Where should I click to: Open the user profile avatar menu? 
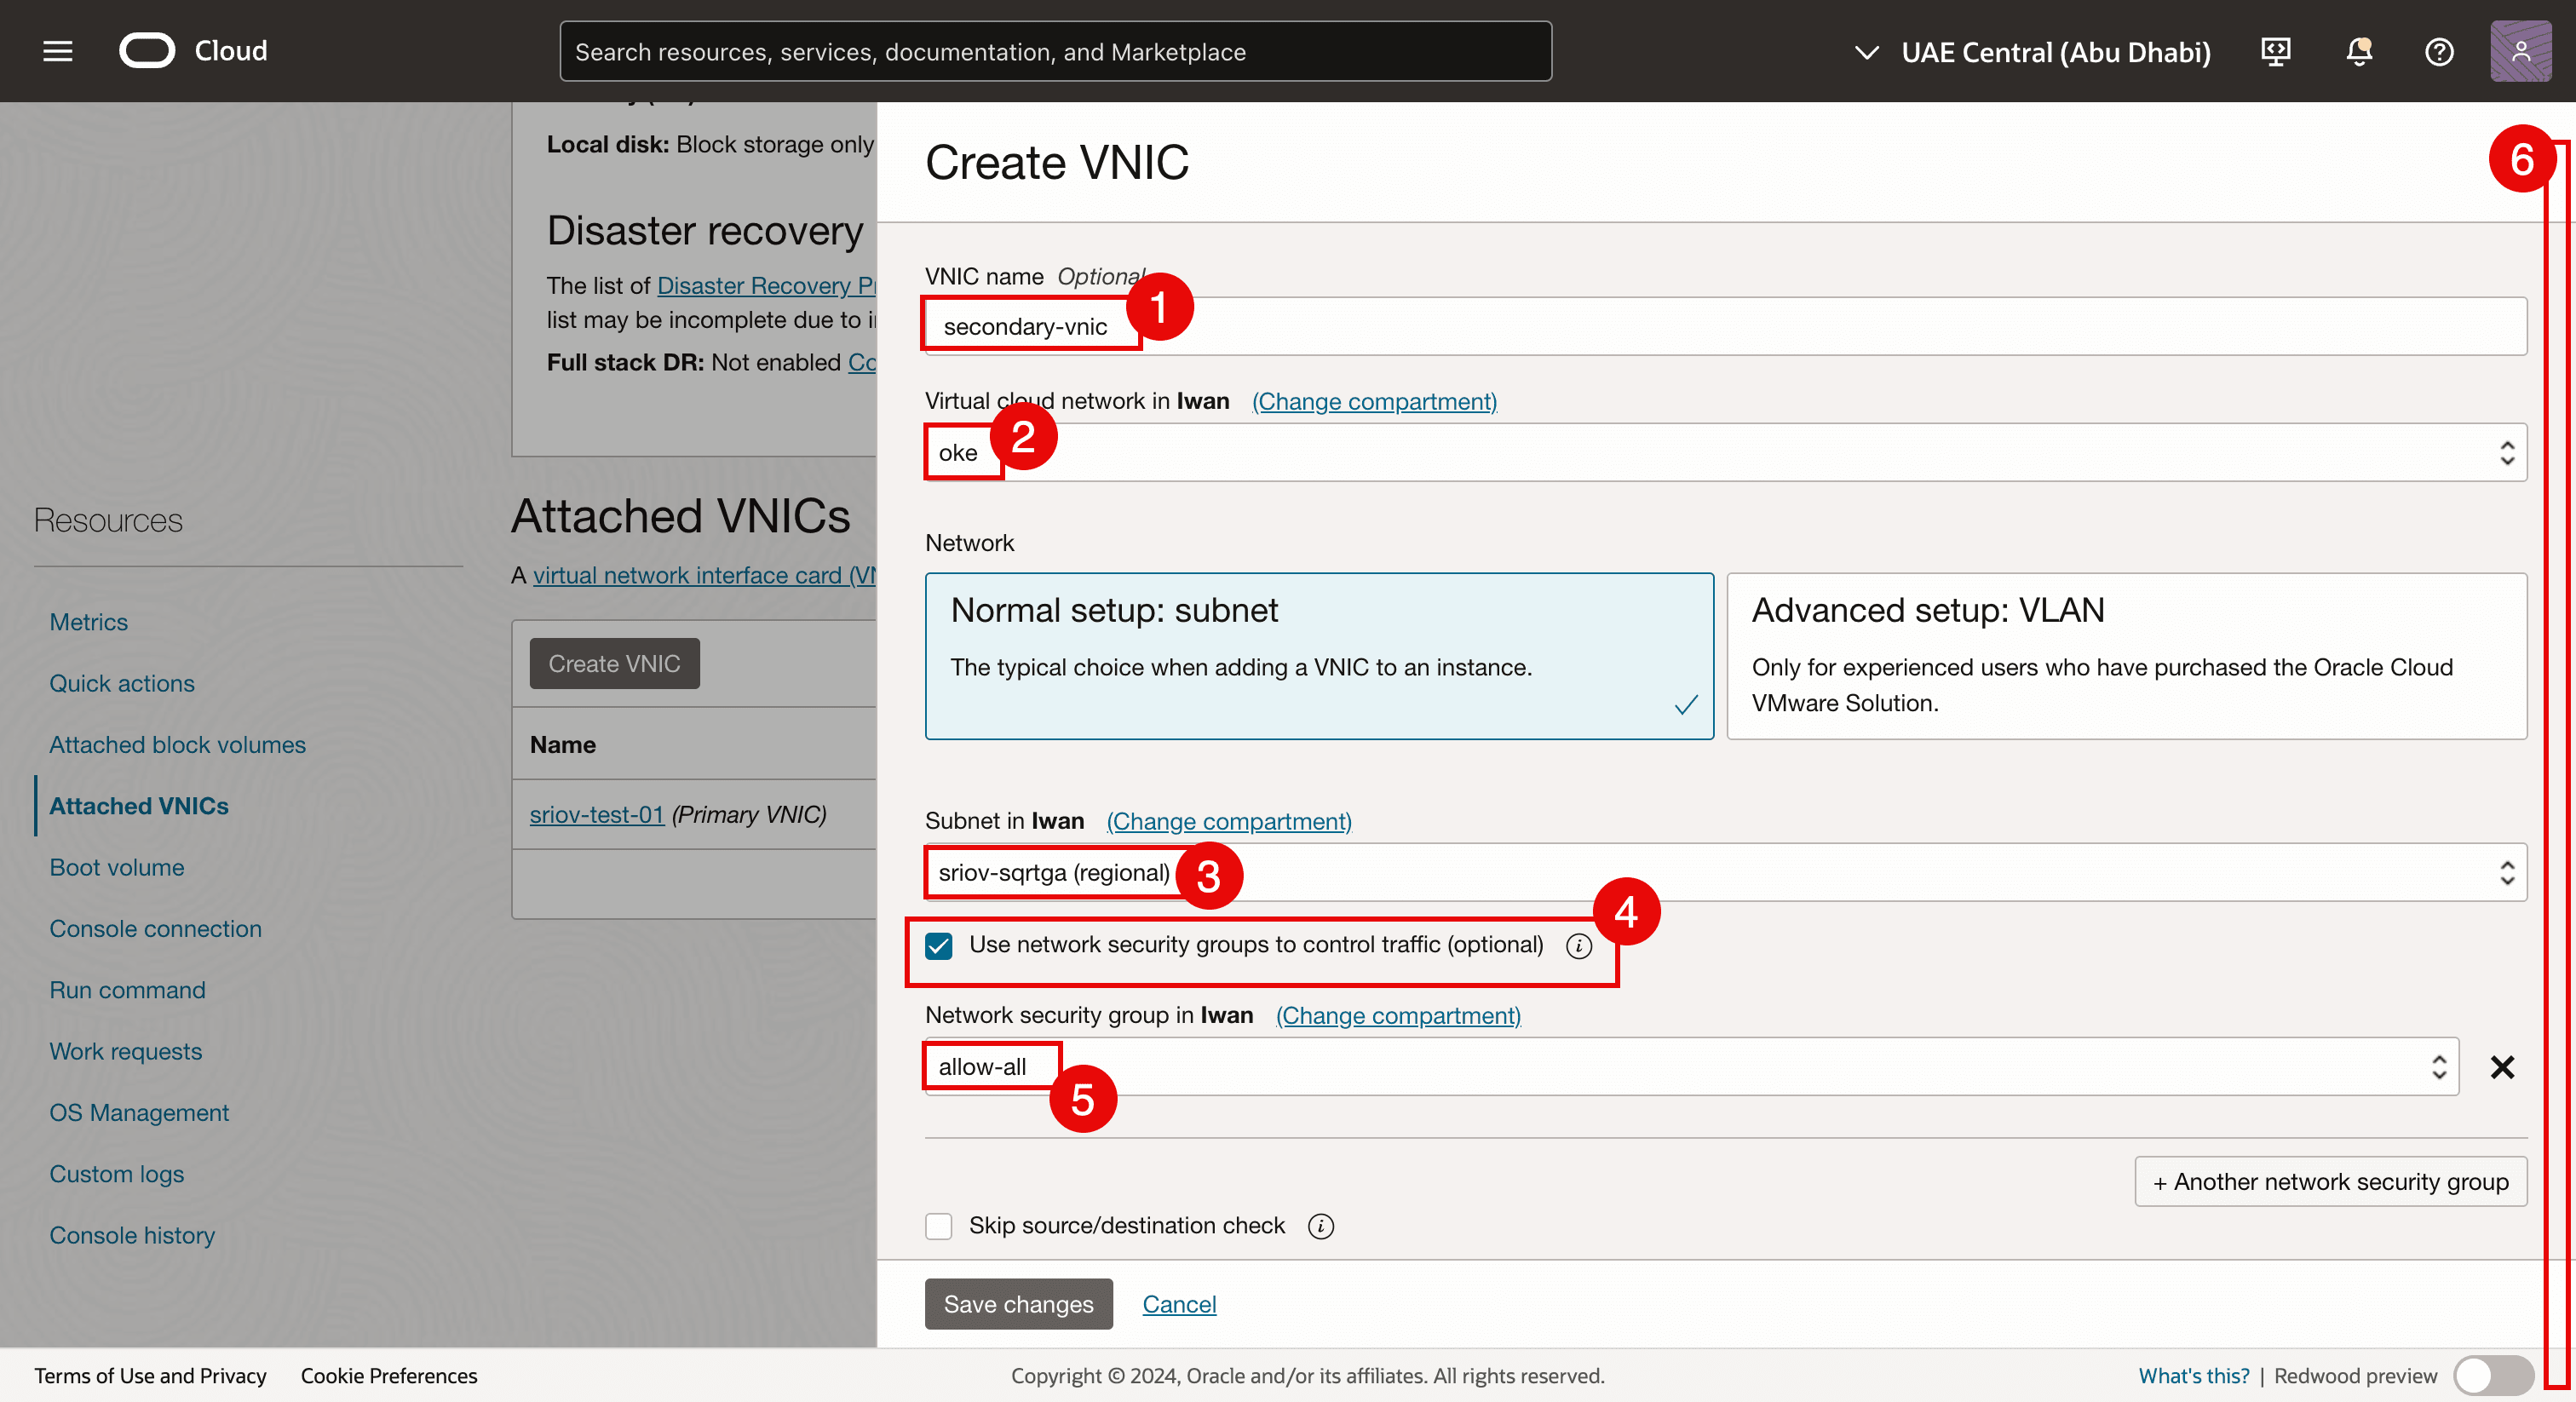[x=2520, y=51]
